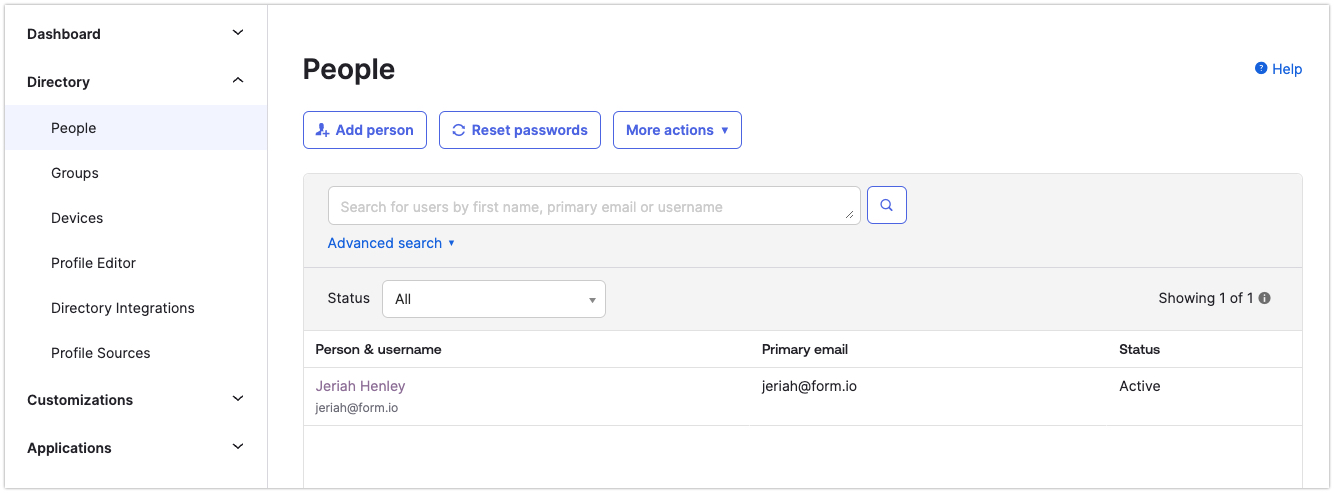This screenshot has width=1334, height=493.
Task: Expand the Dashboard sidebar section
Action: pyautogui.click(x=238, y=33)
